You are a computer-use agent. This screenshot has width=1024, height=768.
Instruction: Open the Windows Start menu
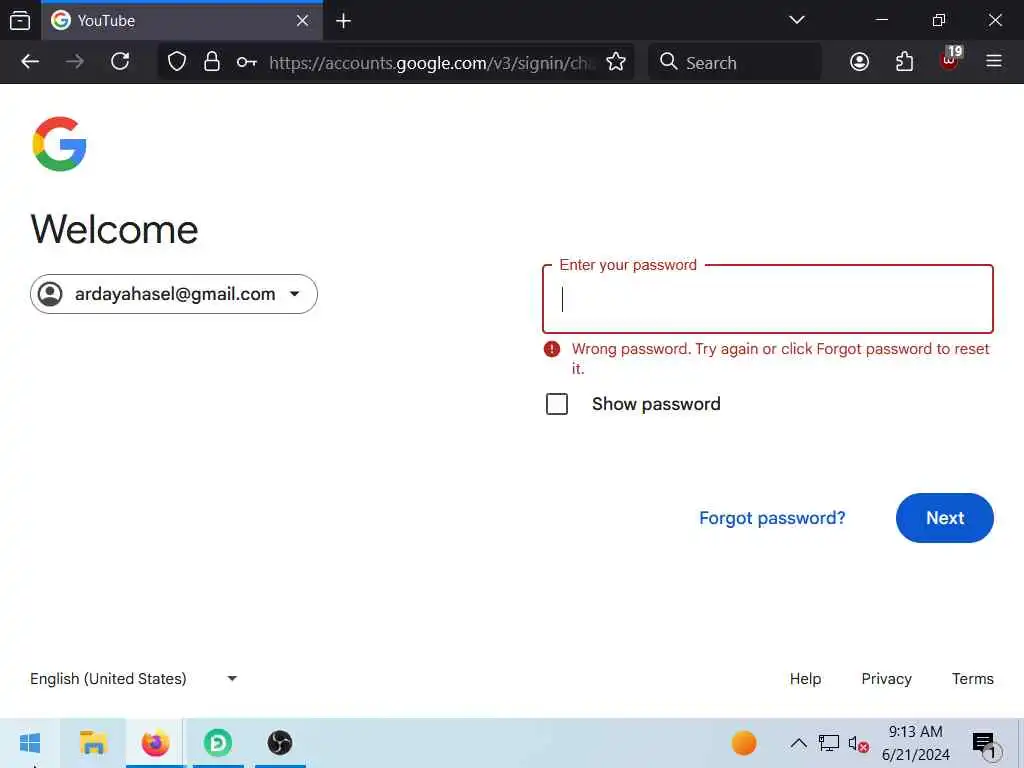click(x=30, y=743)
